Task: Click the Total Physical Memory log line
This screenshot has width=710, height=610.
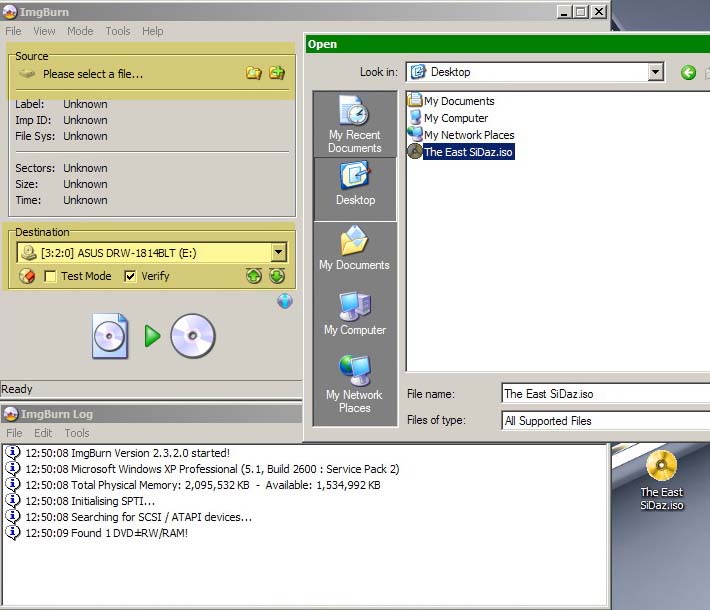Action: 203,485
